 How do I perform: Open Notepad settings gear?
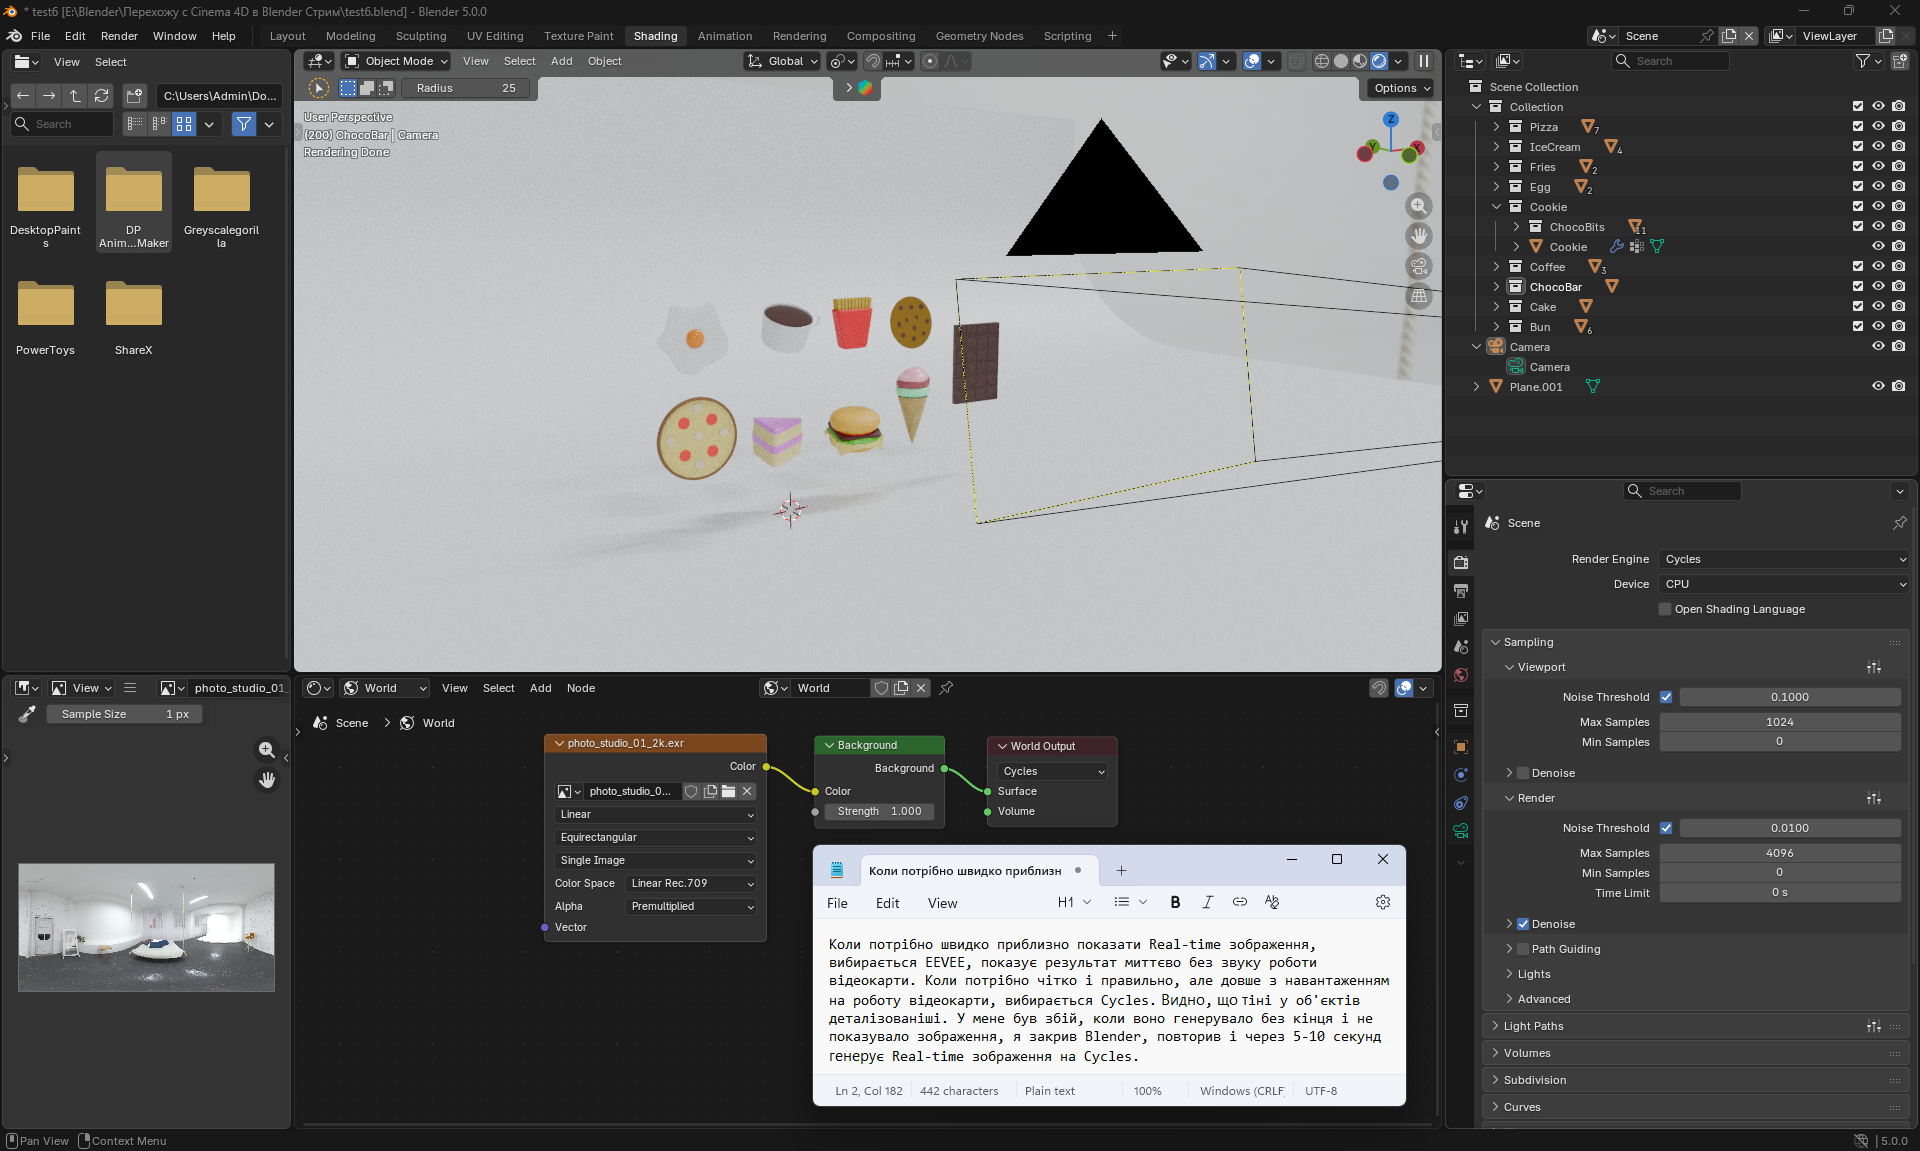pyautogui.click(x=1382, y=902)
